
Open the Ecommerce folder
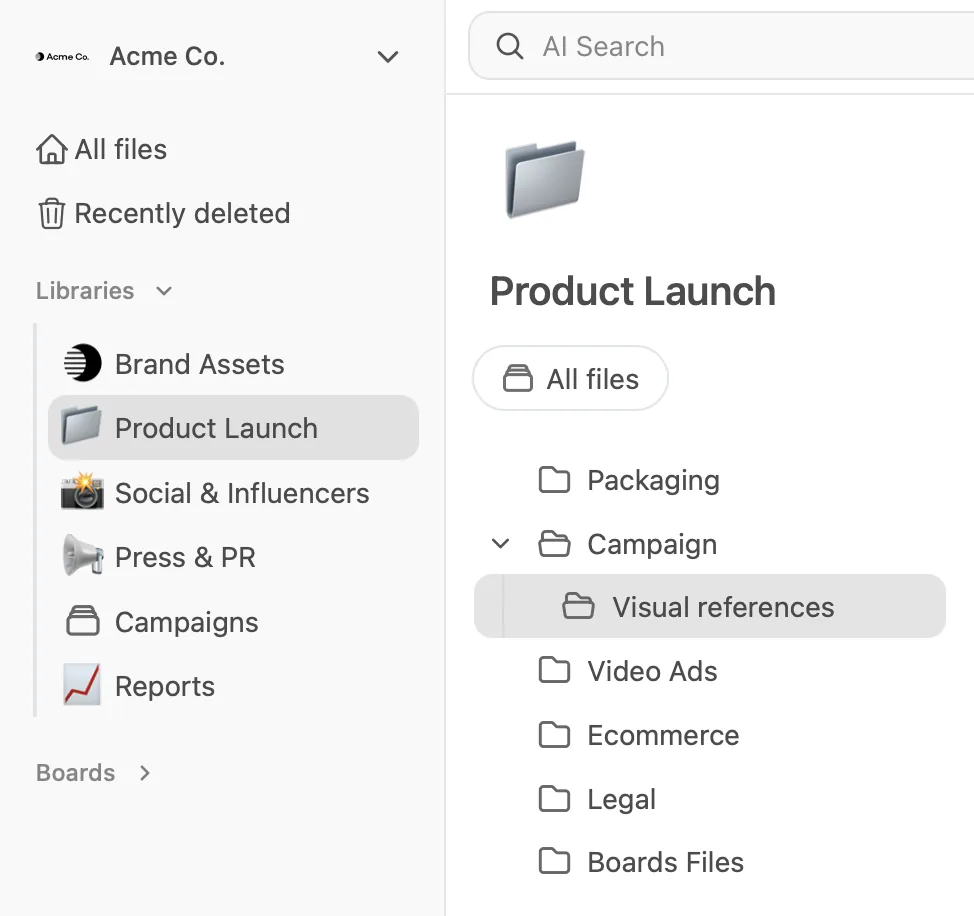(663, 735)
